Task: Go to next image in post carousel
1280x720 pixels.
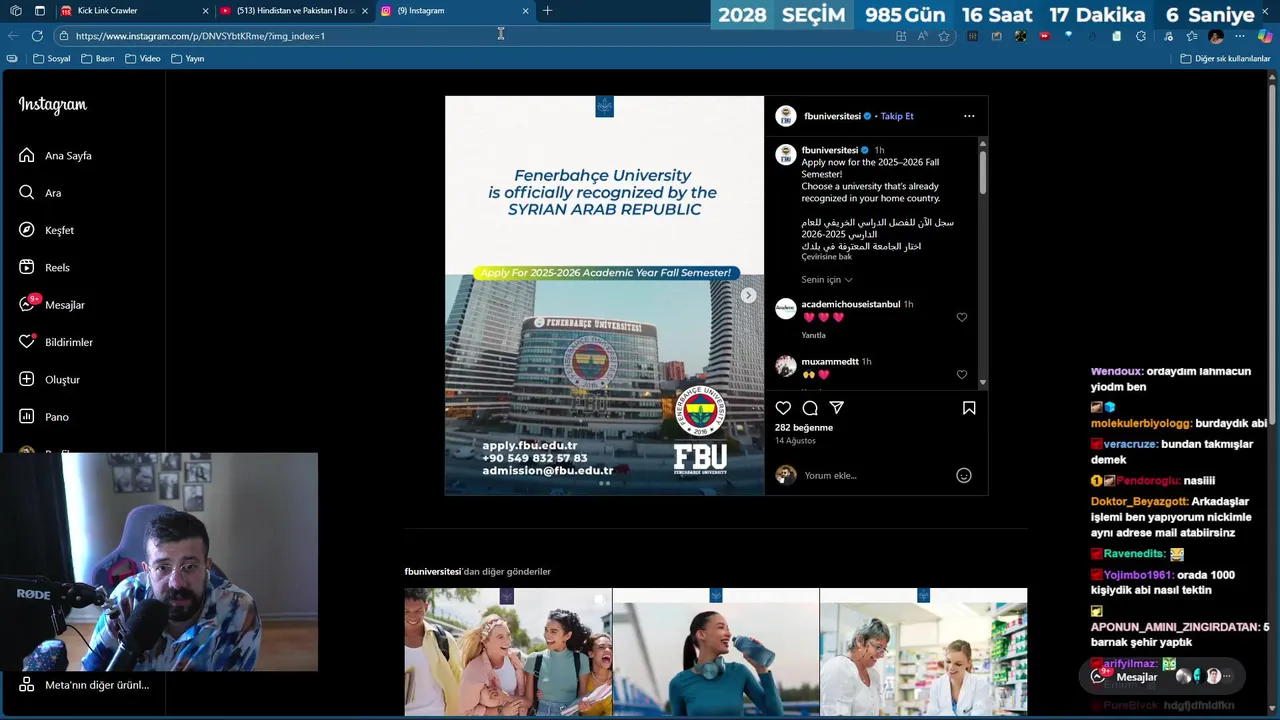Action: click(748, 295)
